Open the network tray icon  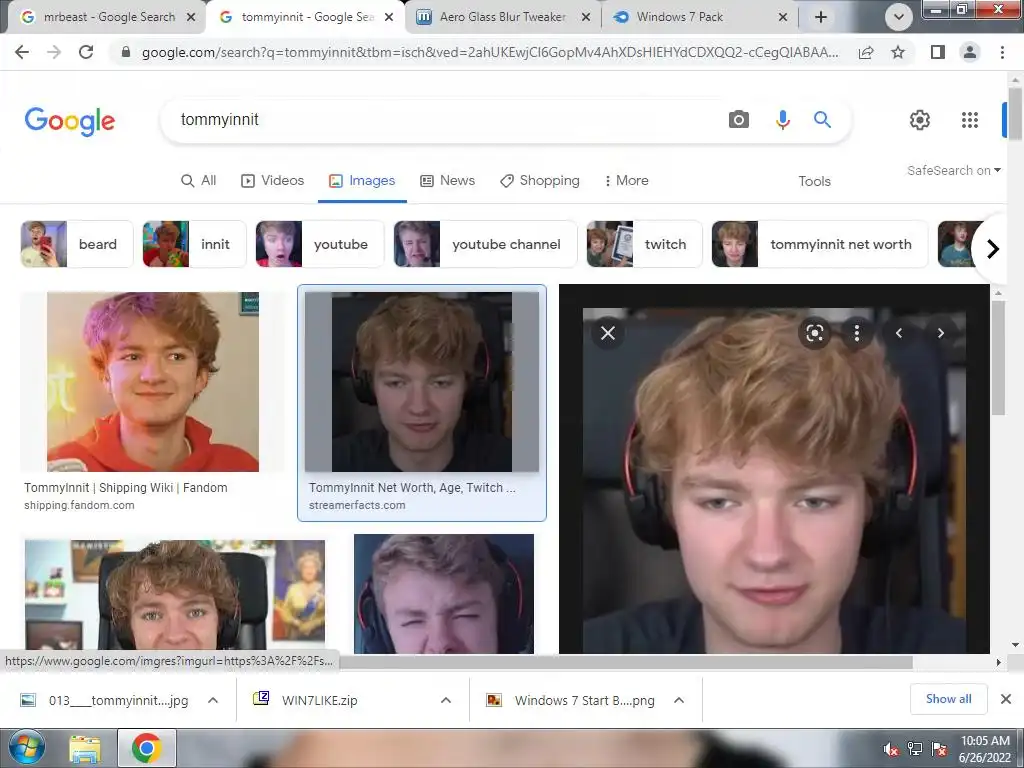pos(915,749)
